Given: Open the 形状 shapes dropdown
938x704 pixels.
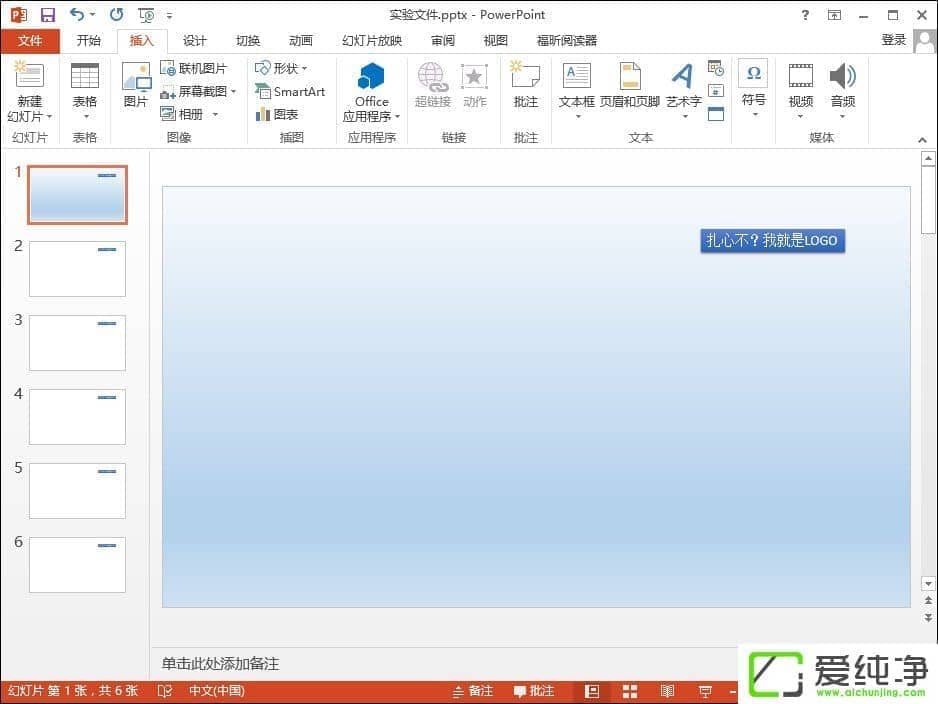Looking at the screenshot, I should coord(284,67).
